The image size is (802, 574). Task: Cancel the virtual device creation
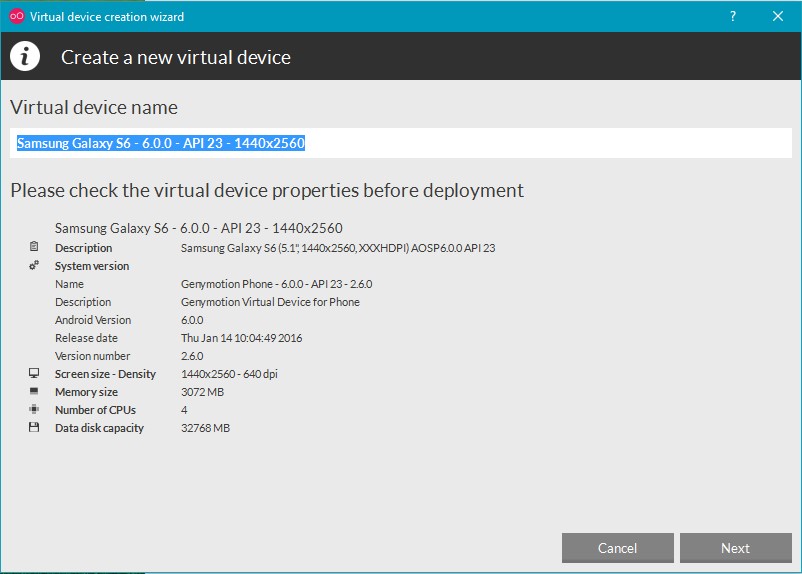(617, 548)
